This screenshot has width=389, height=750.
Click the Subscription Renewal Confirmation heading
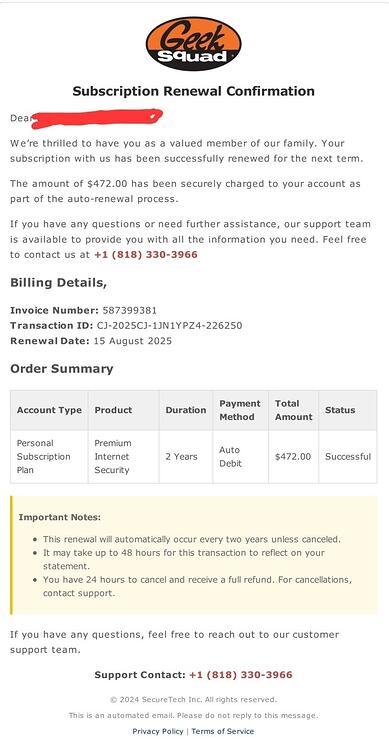(193, 91)
